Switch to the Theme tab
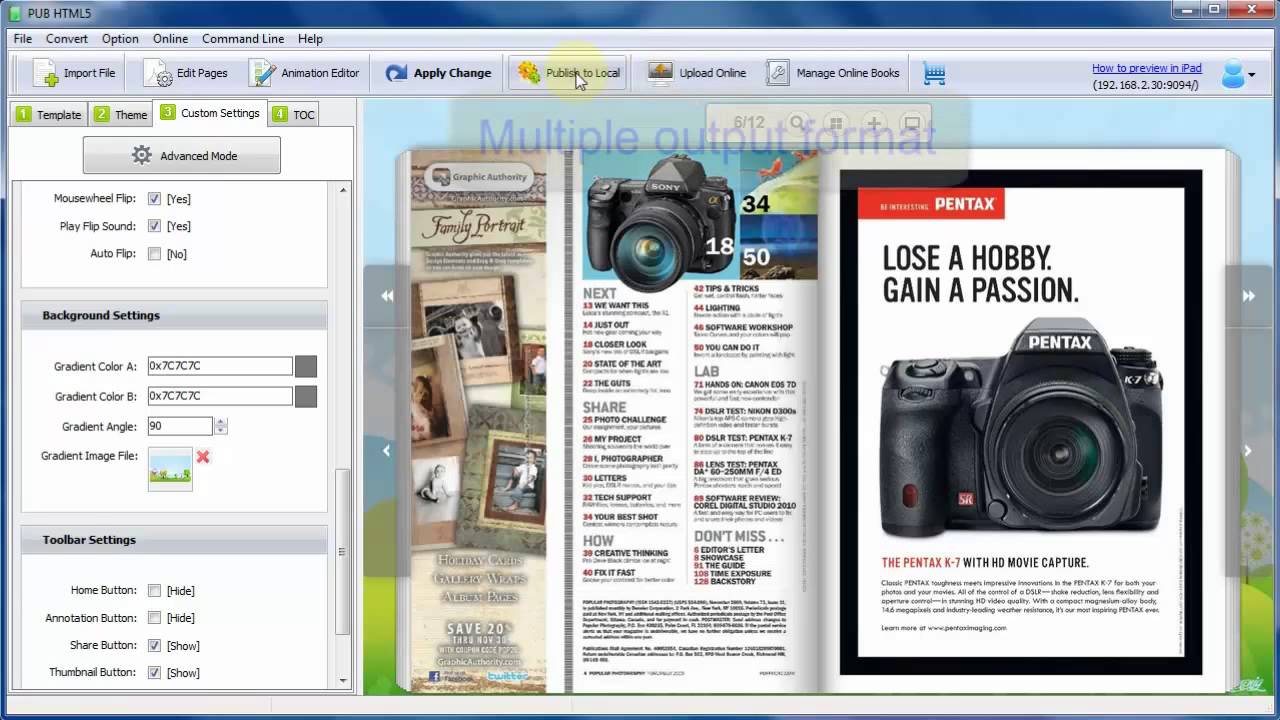This screenshot has width=1280, height=720. pyautogui.click(x=121, y=114)
